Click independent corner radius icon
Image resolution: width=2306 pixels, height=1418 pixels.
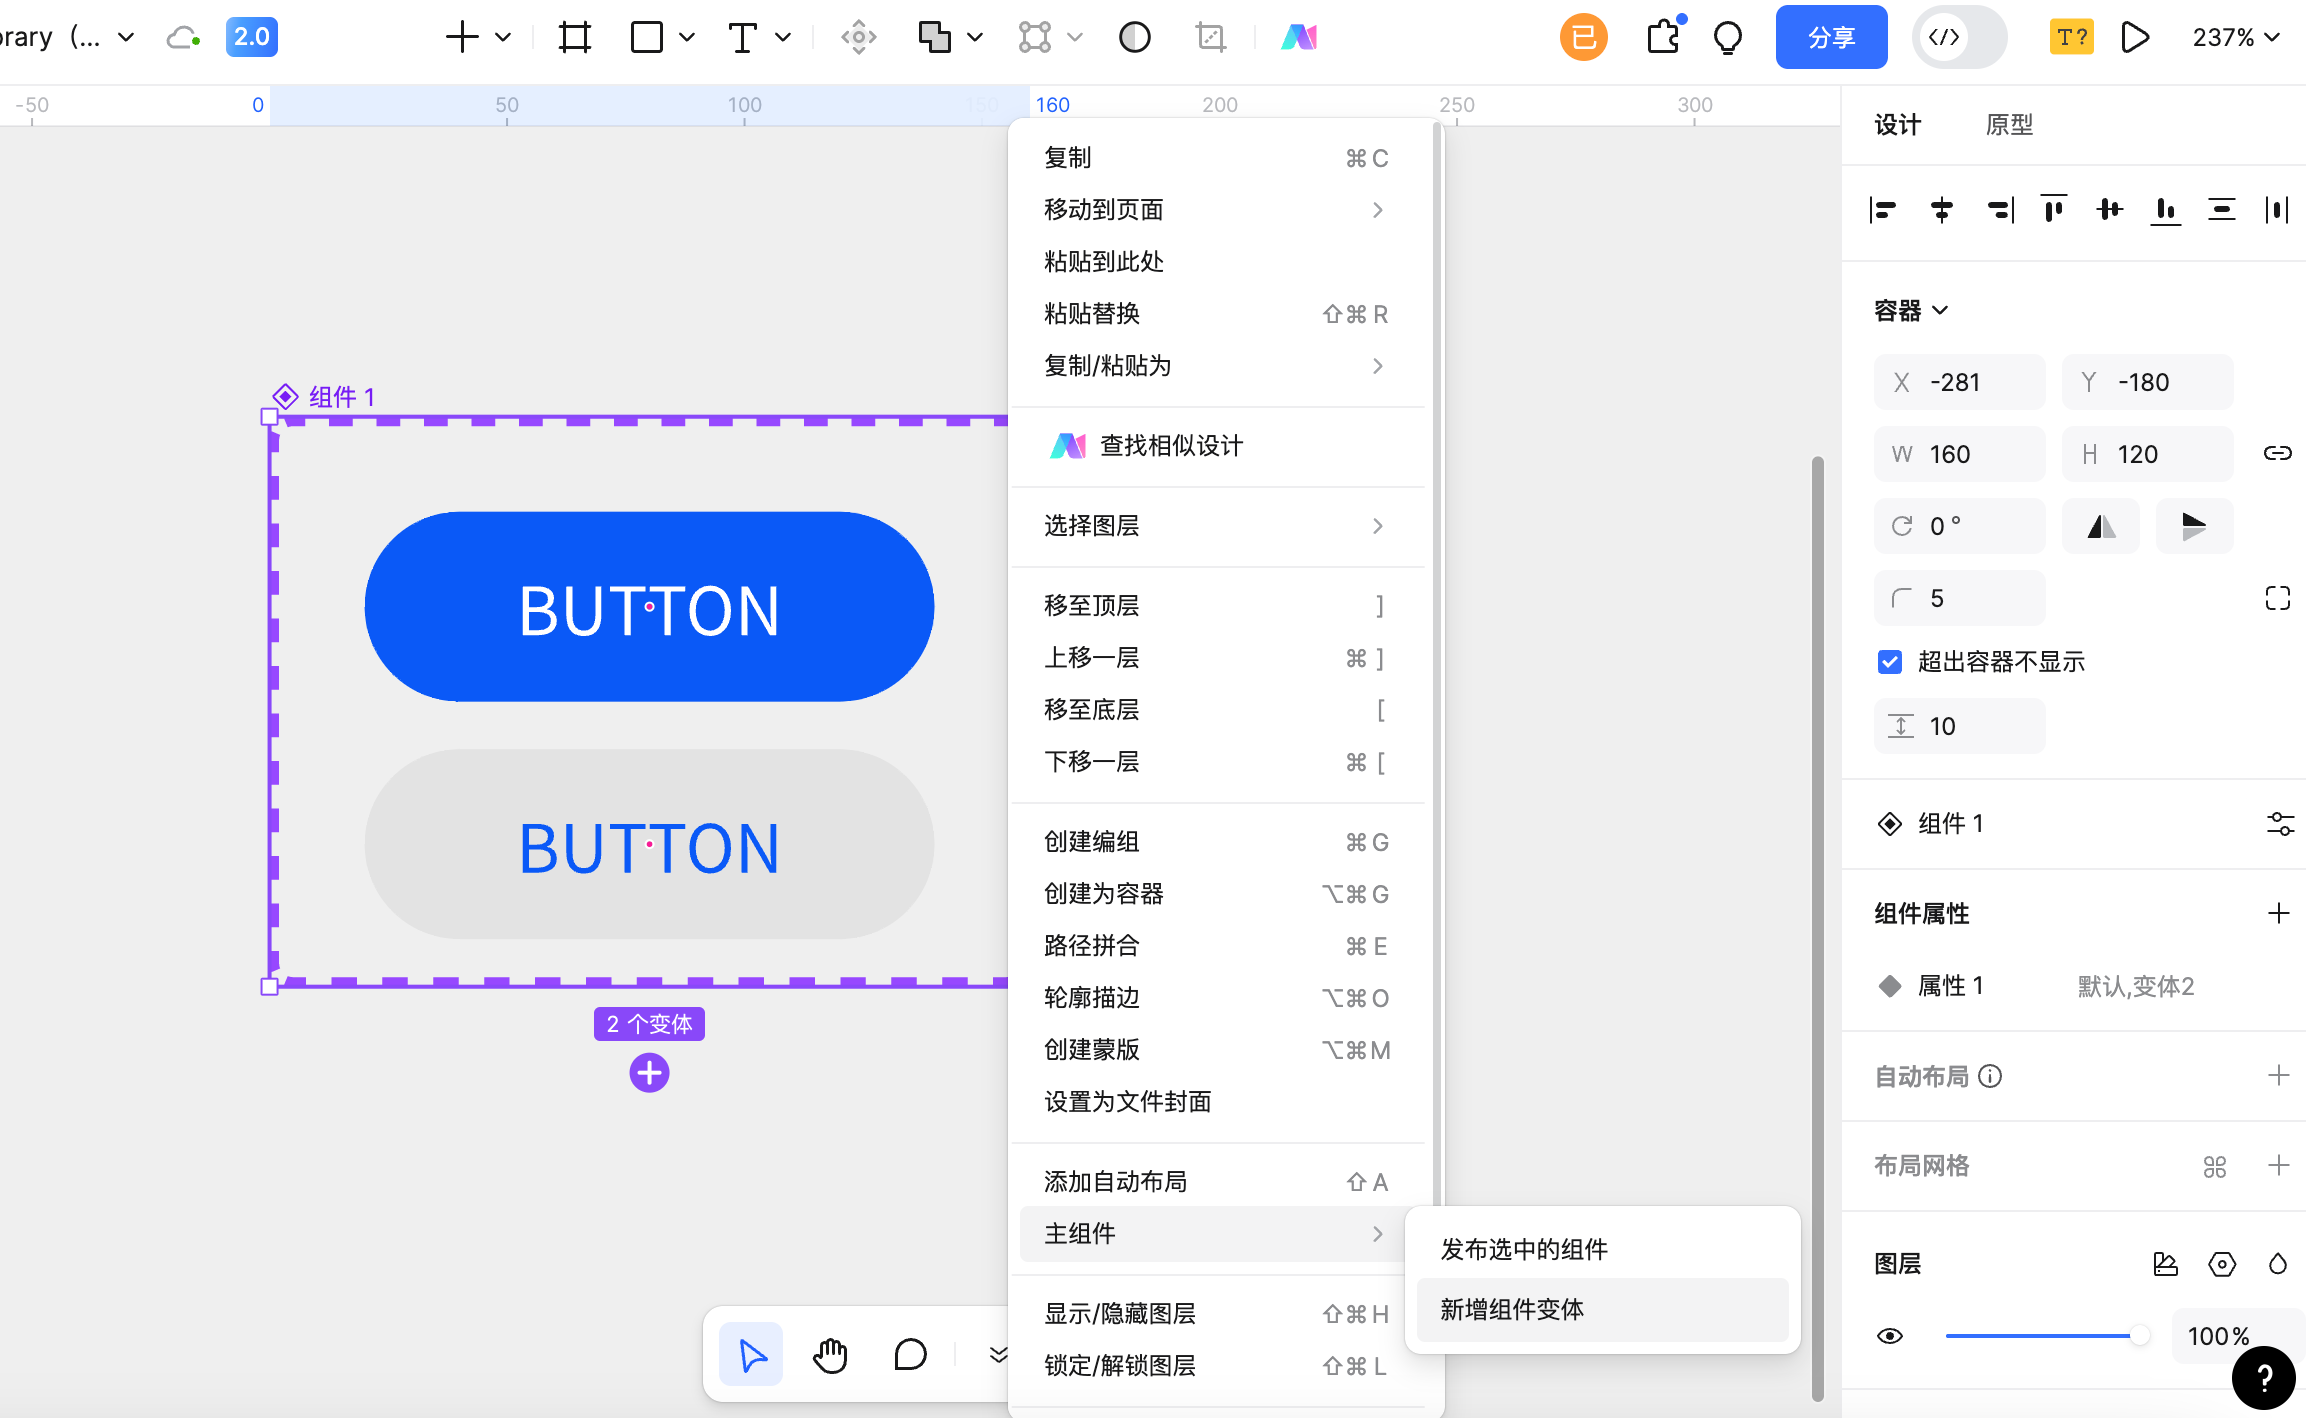pyautogui.click(x=2278, y=598)
